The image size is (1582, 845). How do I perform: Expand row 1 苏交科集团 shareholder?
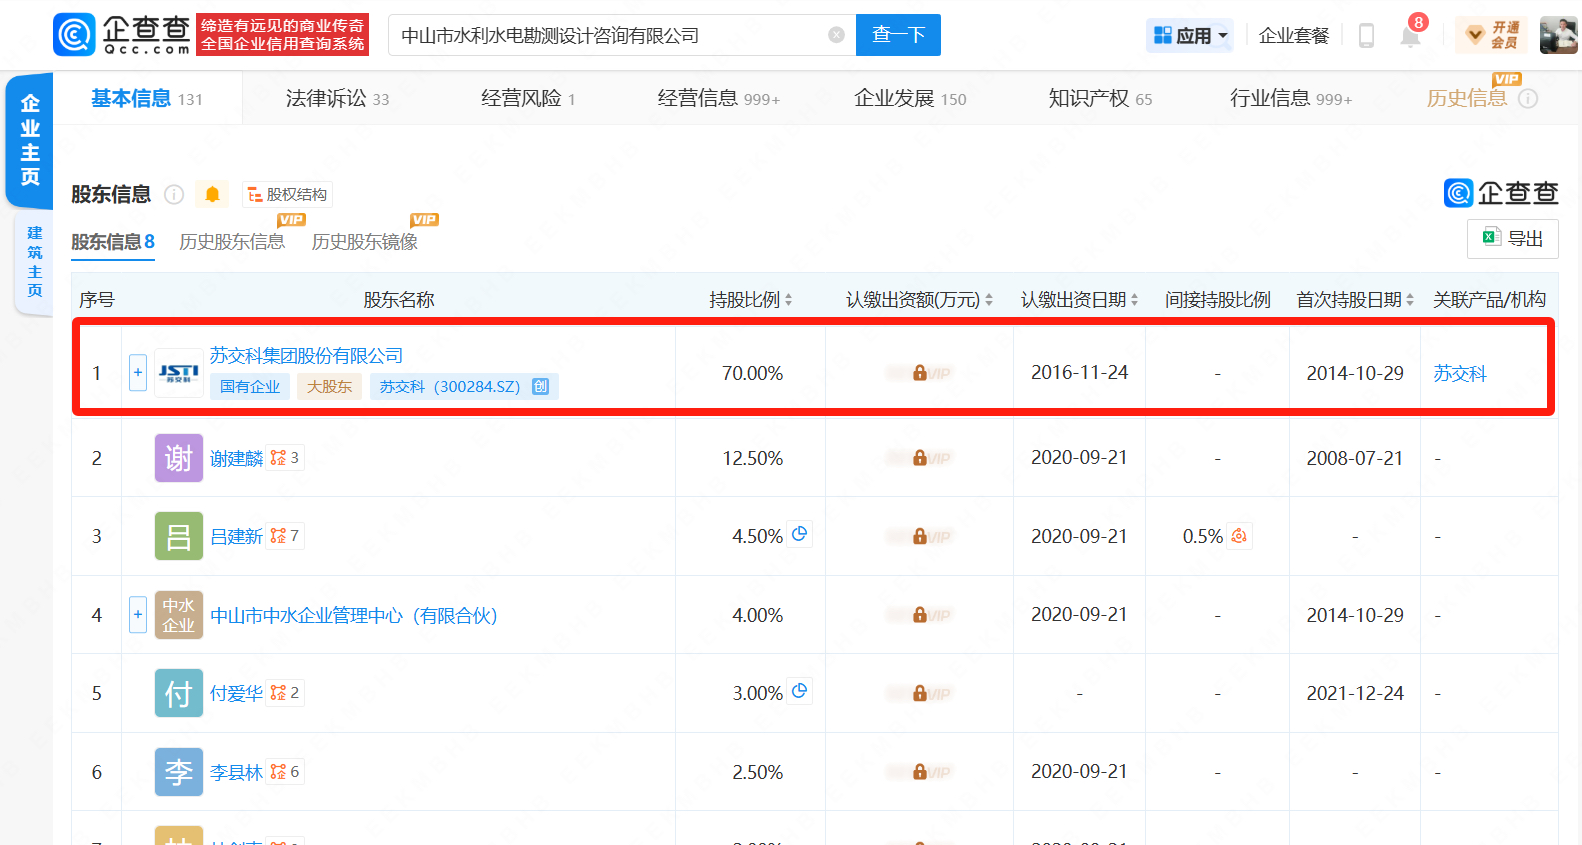coord(138,372)
